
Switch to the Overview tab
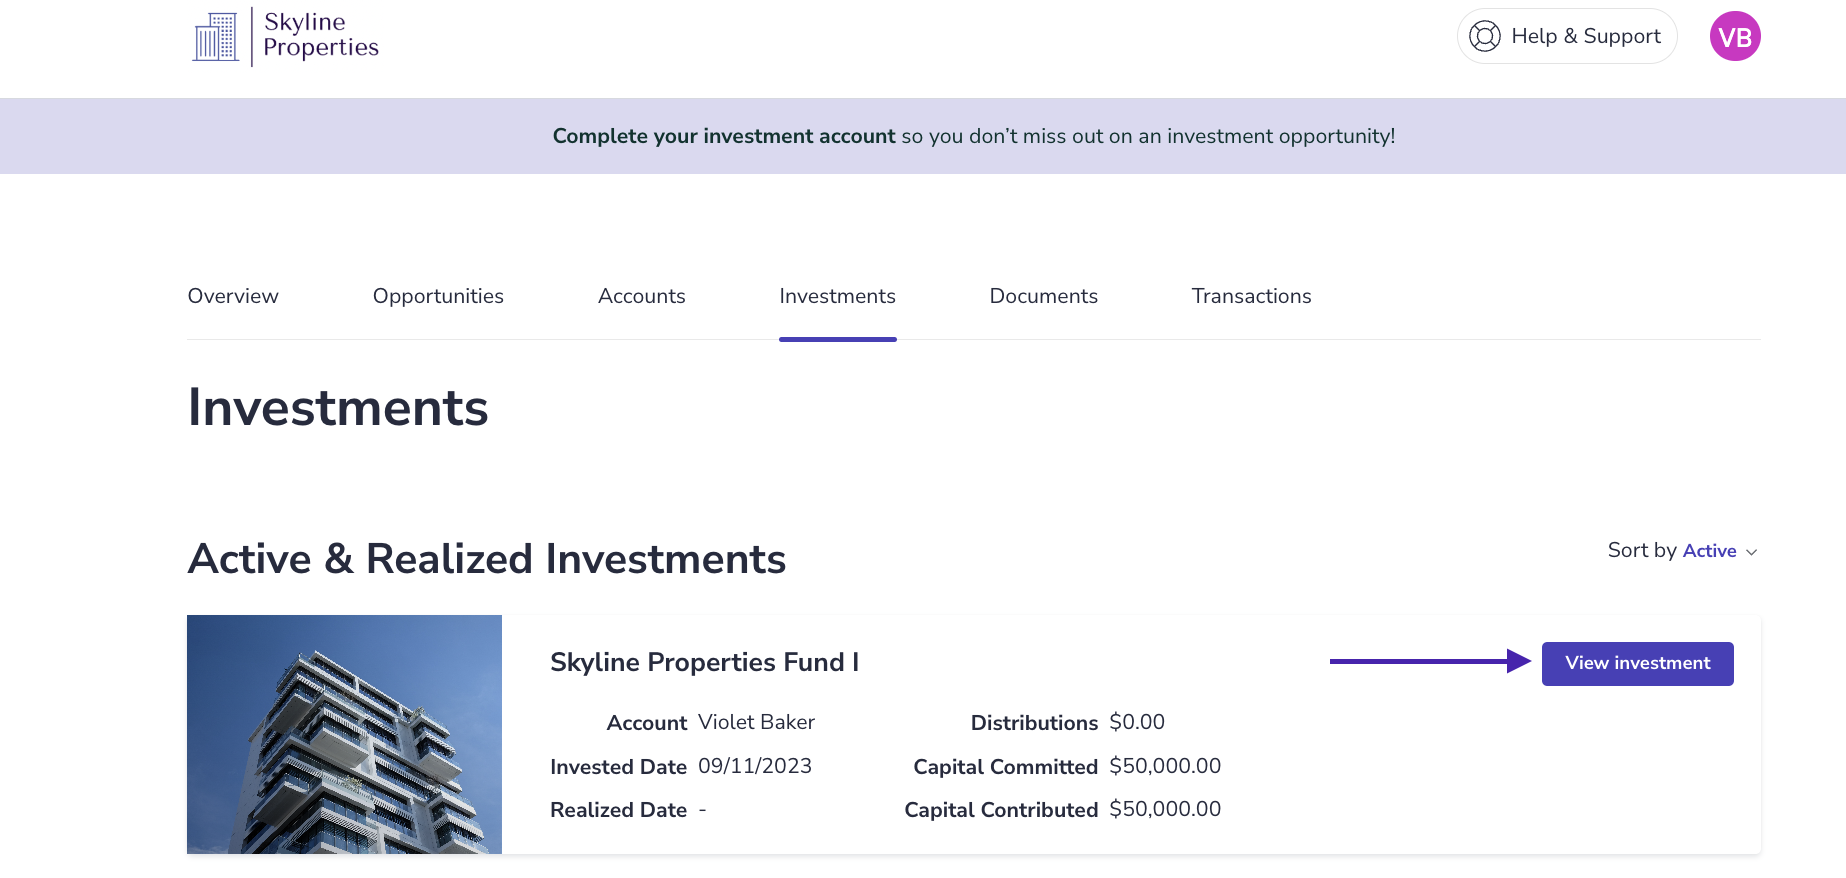click(x=233, y=296)
